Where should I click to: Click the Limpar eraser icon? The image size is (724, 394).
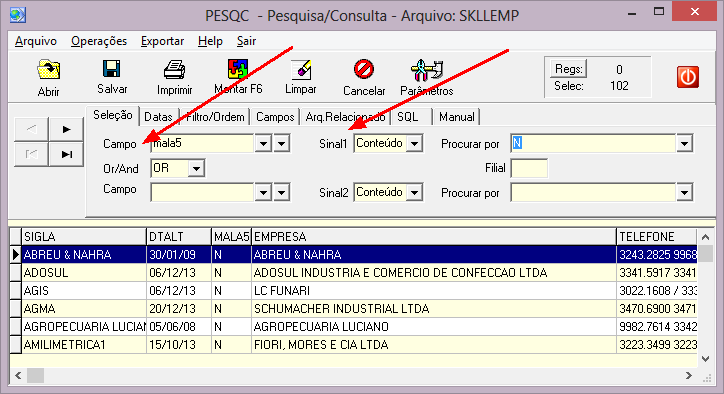click(301, 69)
